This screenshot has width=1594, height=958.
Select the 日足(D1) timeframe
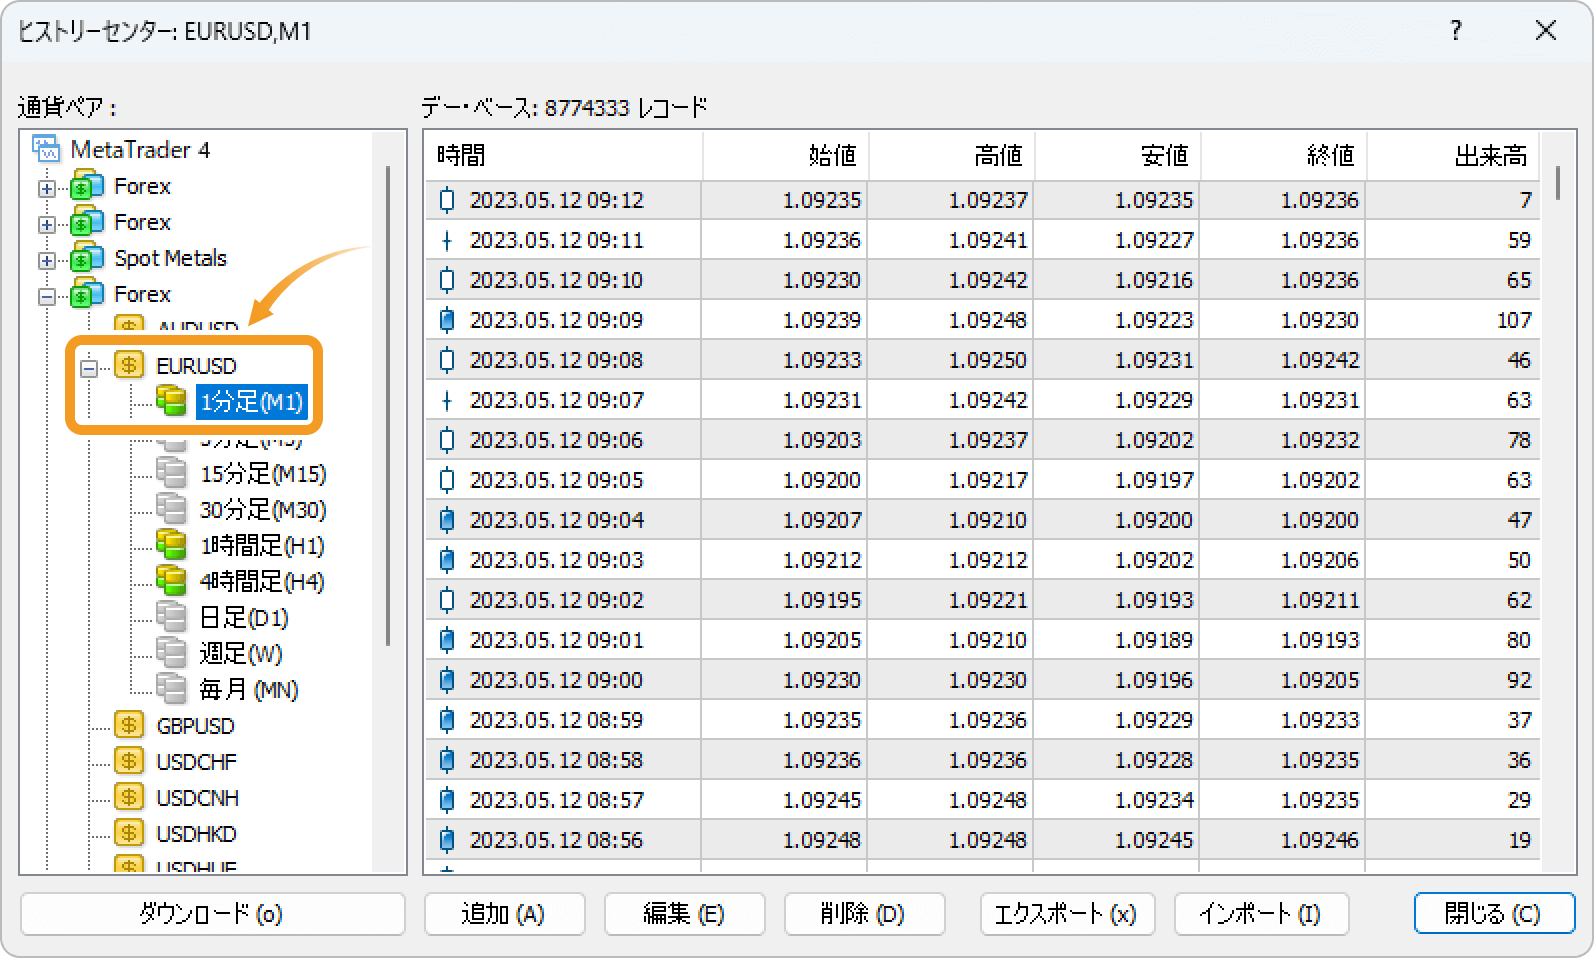[x=244, y=618]
